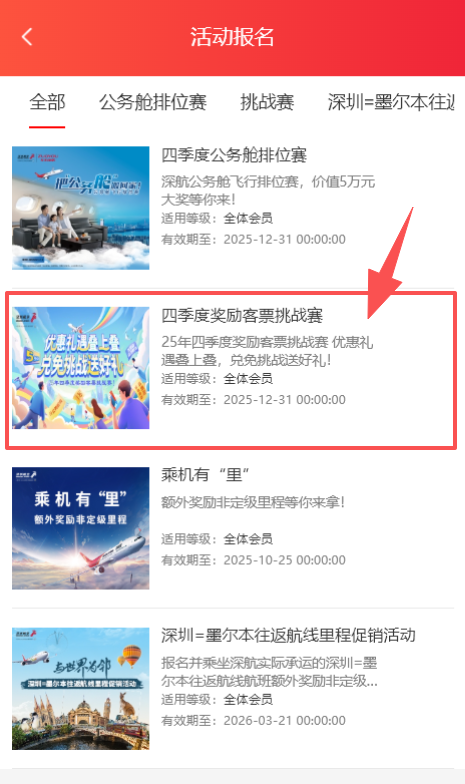The width and height of the screenshot is (465, 784).
Task: Click the 25年四季度奖励客票挑战赛 description
Action: coord(267,351)
